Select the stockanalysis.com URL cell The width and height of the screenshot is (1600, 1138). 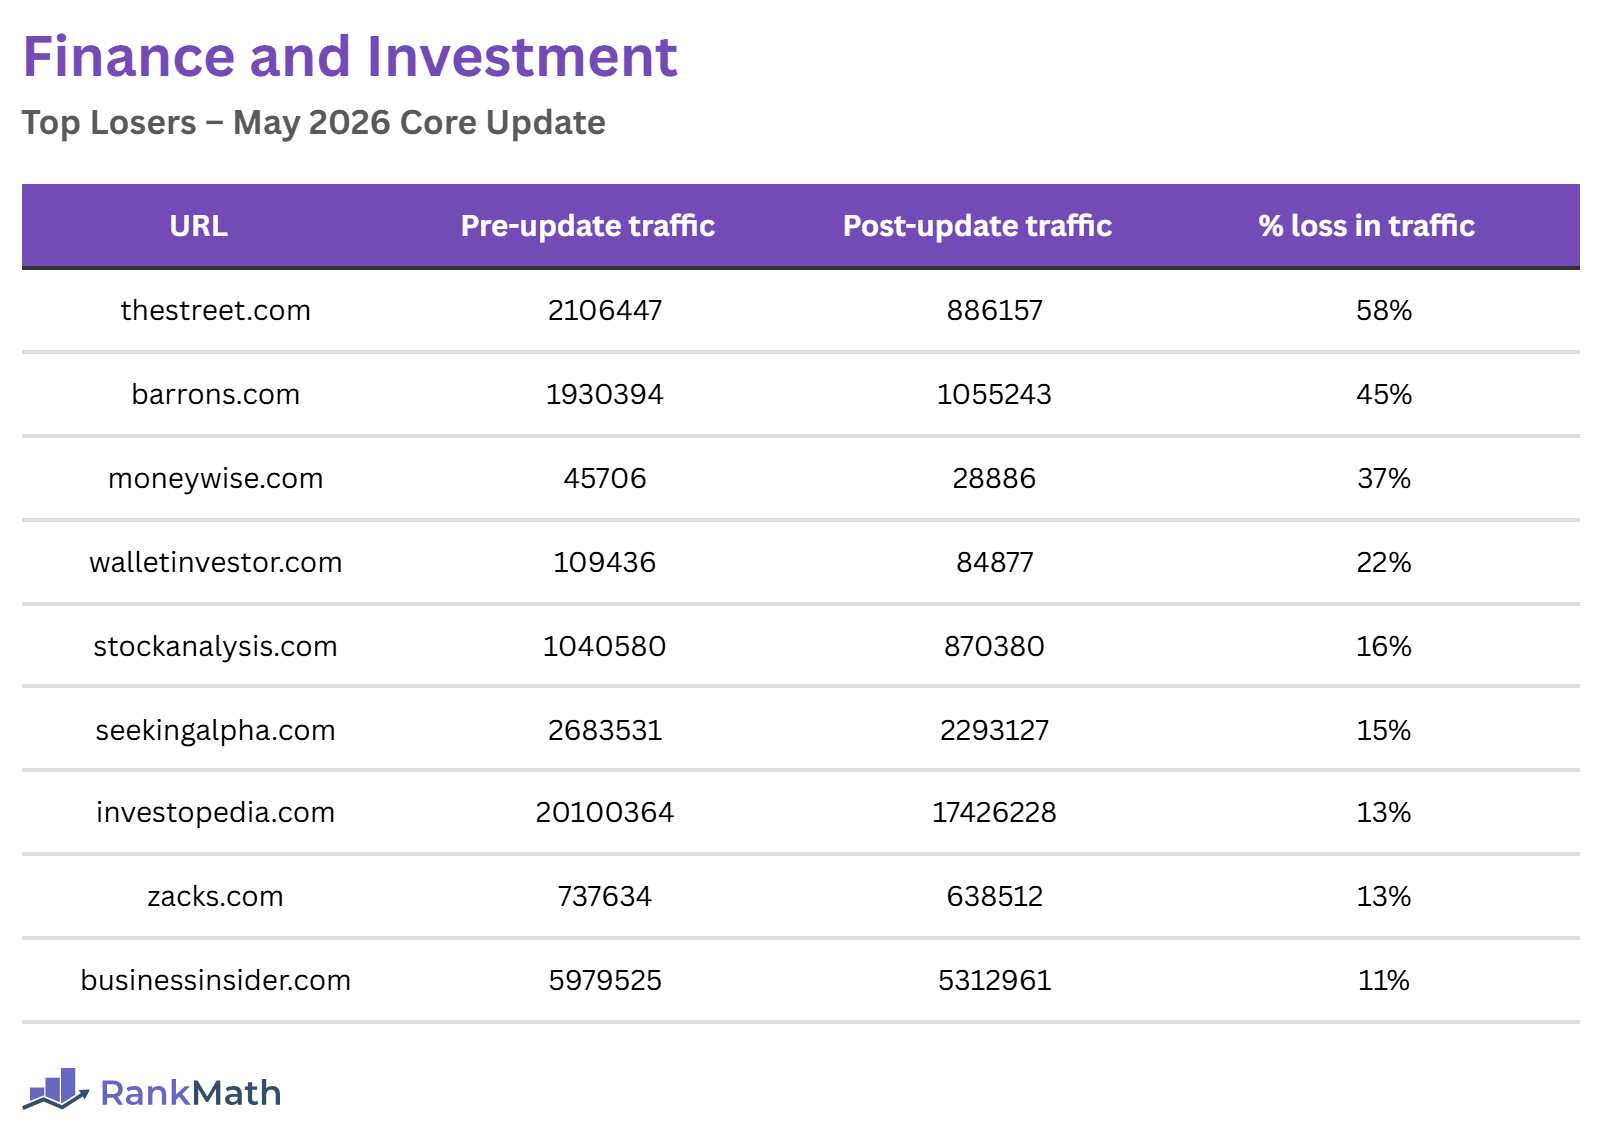point(216,646)
